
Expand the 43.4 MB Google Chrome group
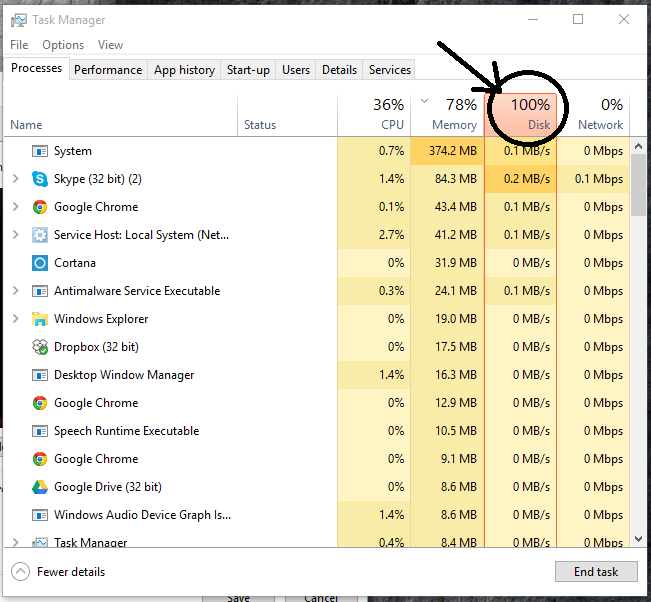tap(16, 207)
